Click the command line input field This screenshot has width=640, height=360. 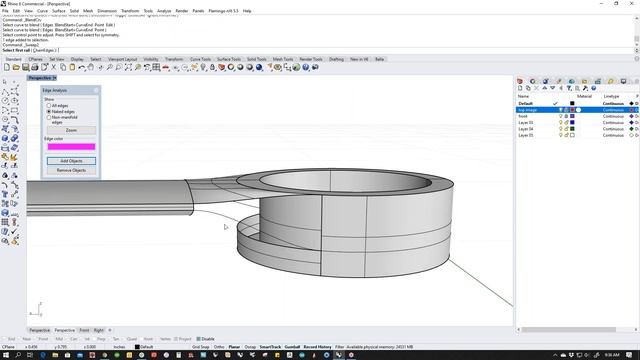[x=318, y=50]
